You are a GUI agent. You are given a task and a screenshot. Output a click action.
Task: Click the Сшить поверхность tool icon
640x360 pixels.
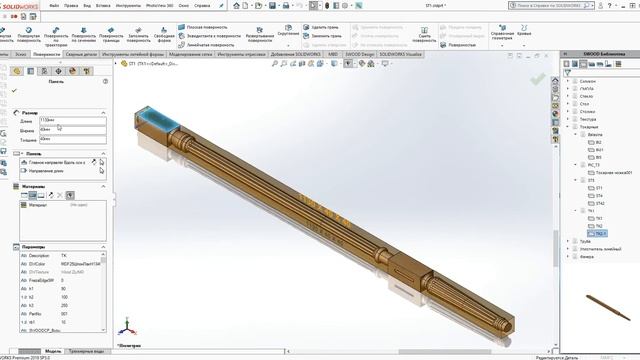click(424, 30)
